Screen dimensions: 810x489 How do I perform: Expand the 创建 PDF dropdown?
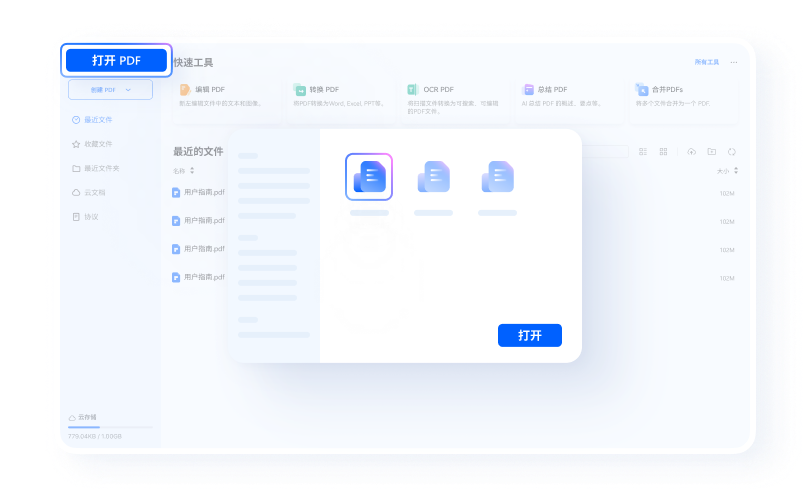pos(111,90)
